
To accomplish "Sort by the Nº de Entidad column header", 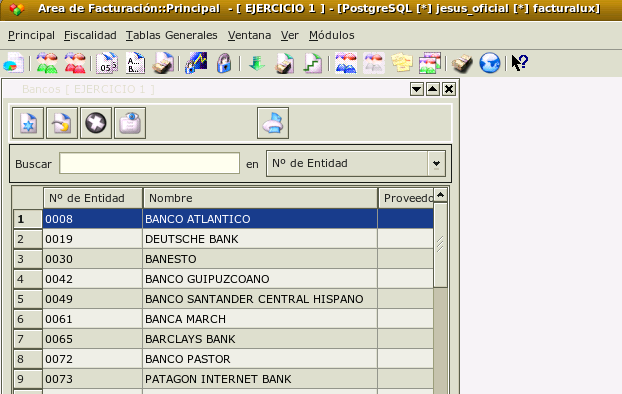I will [x=93, y=198].
